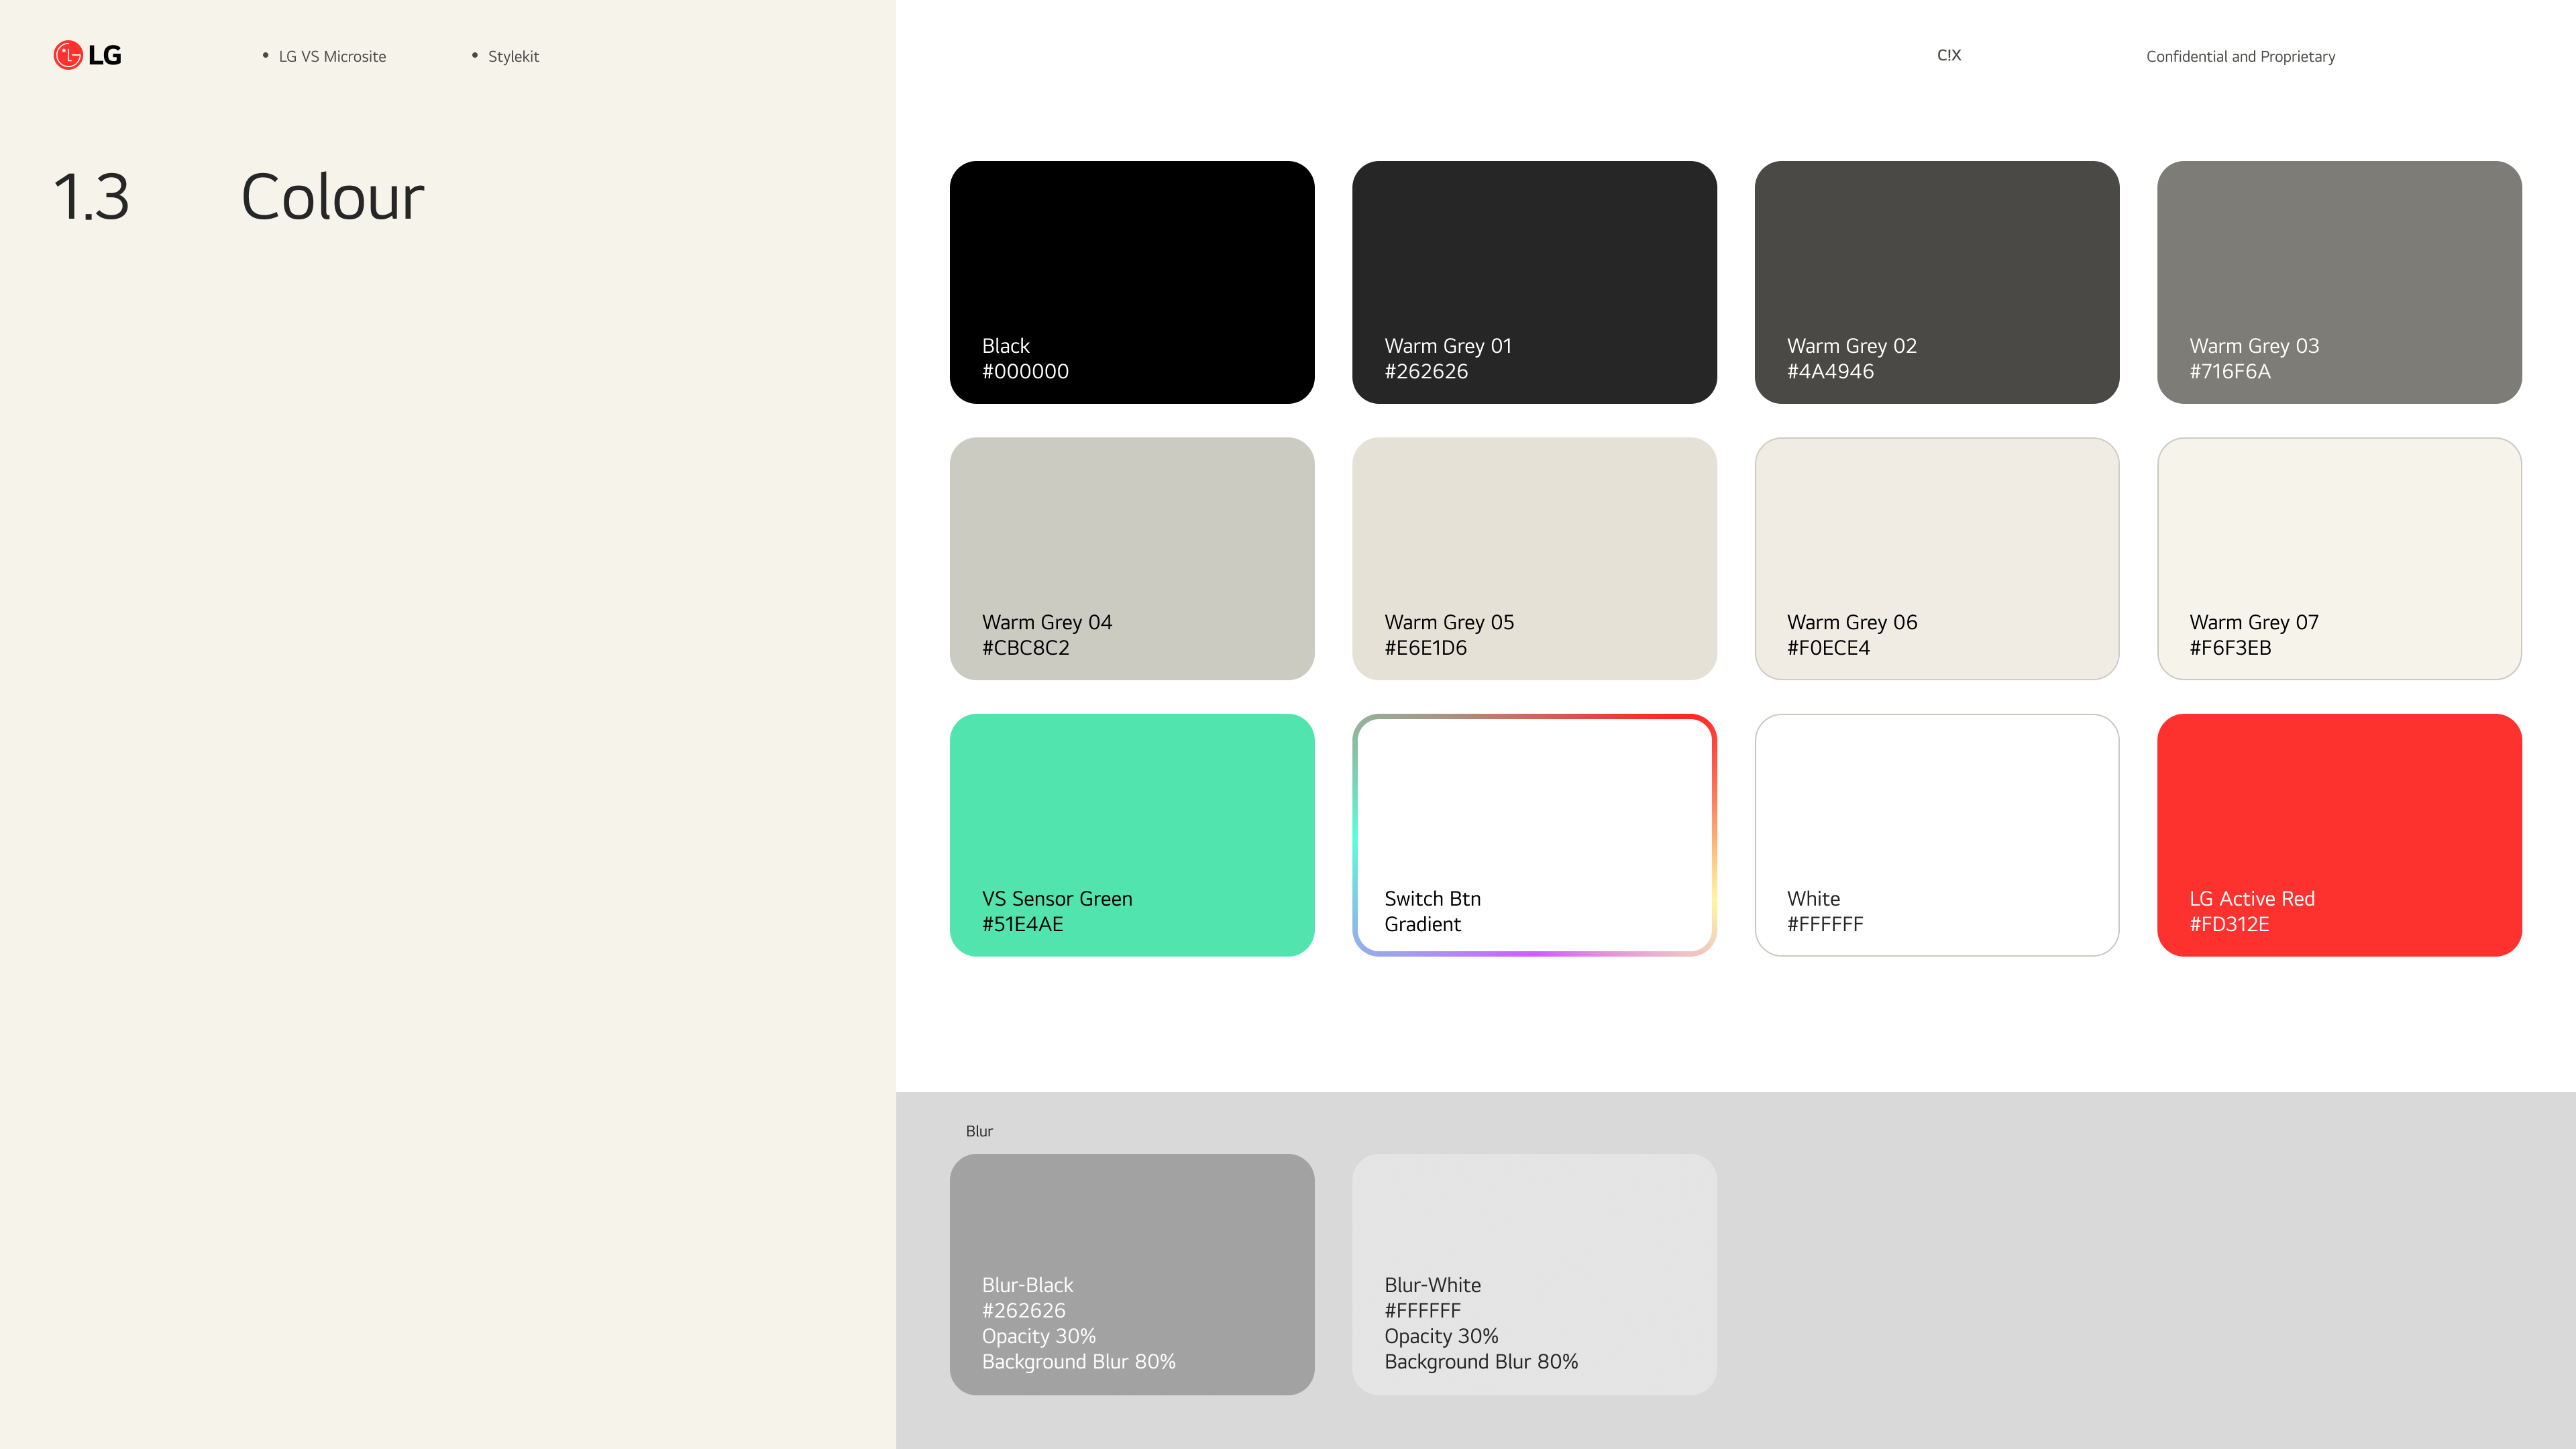Viewport: 2576px width, 1449px height.
Task: Pick the White #FFFFFF swatch
Action: pyautogui.click(x=1936, y=834)
